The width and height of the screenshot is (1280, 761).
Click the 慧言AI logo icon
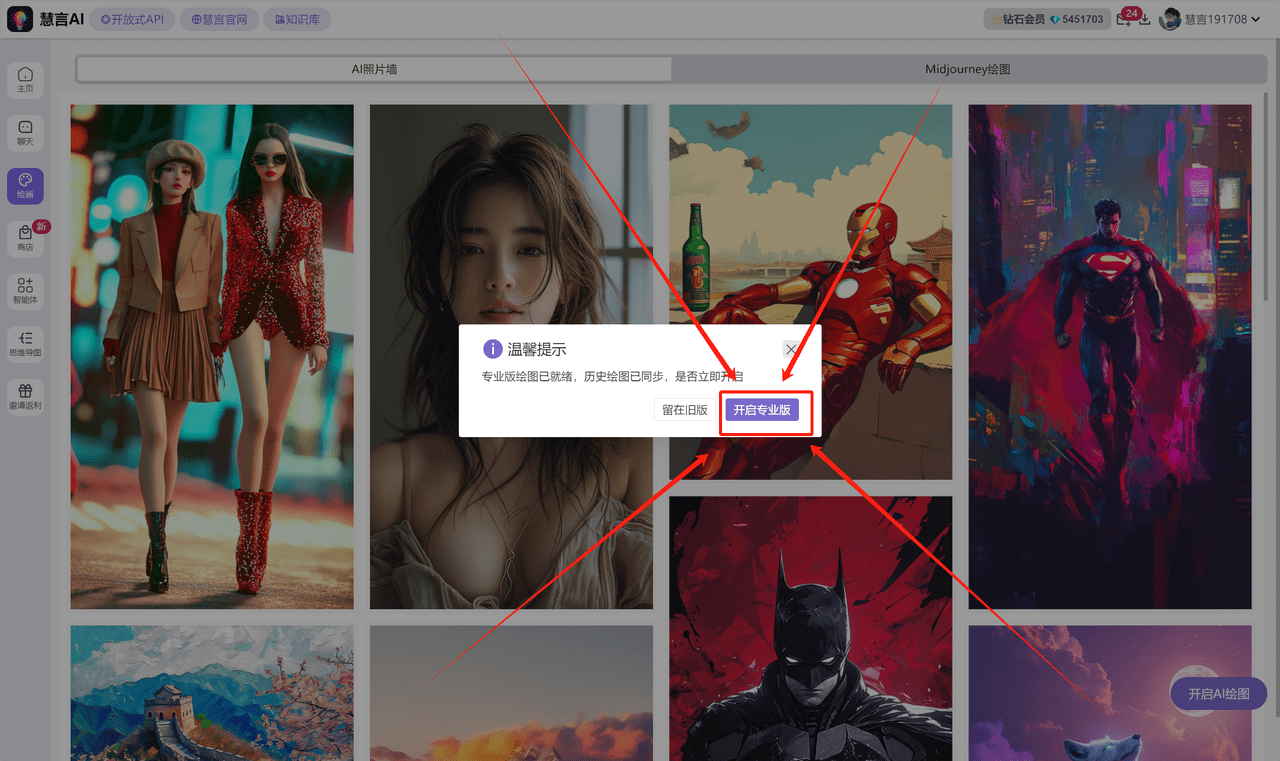[x=20, y=19]
